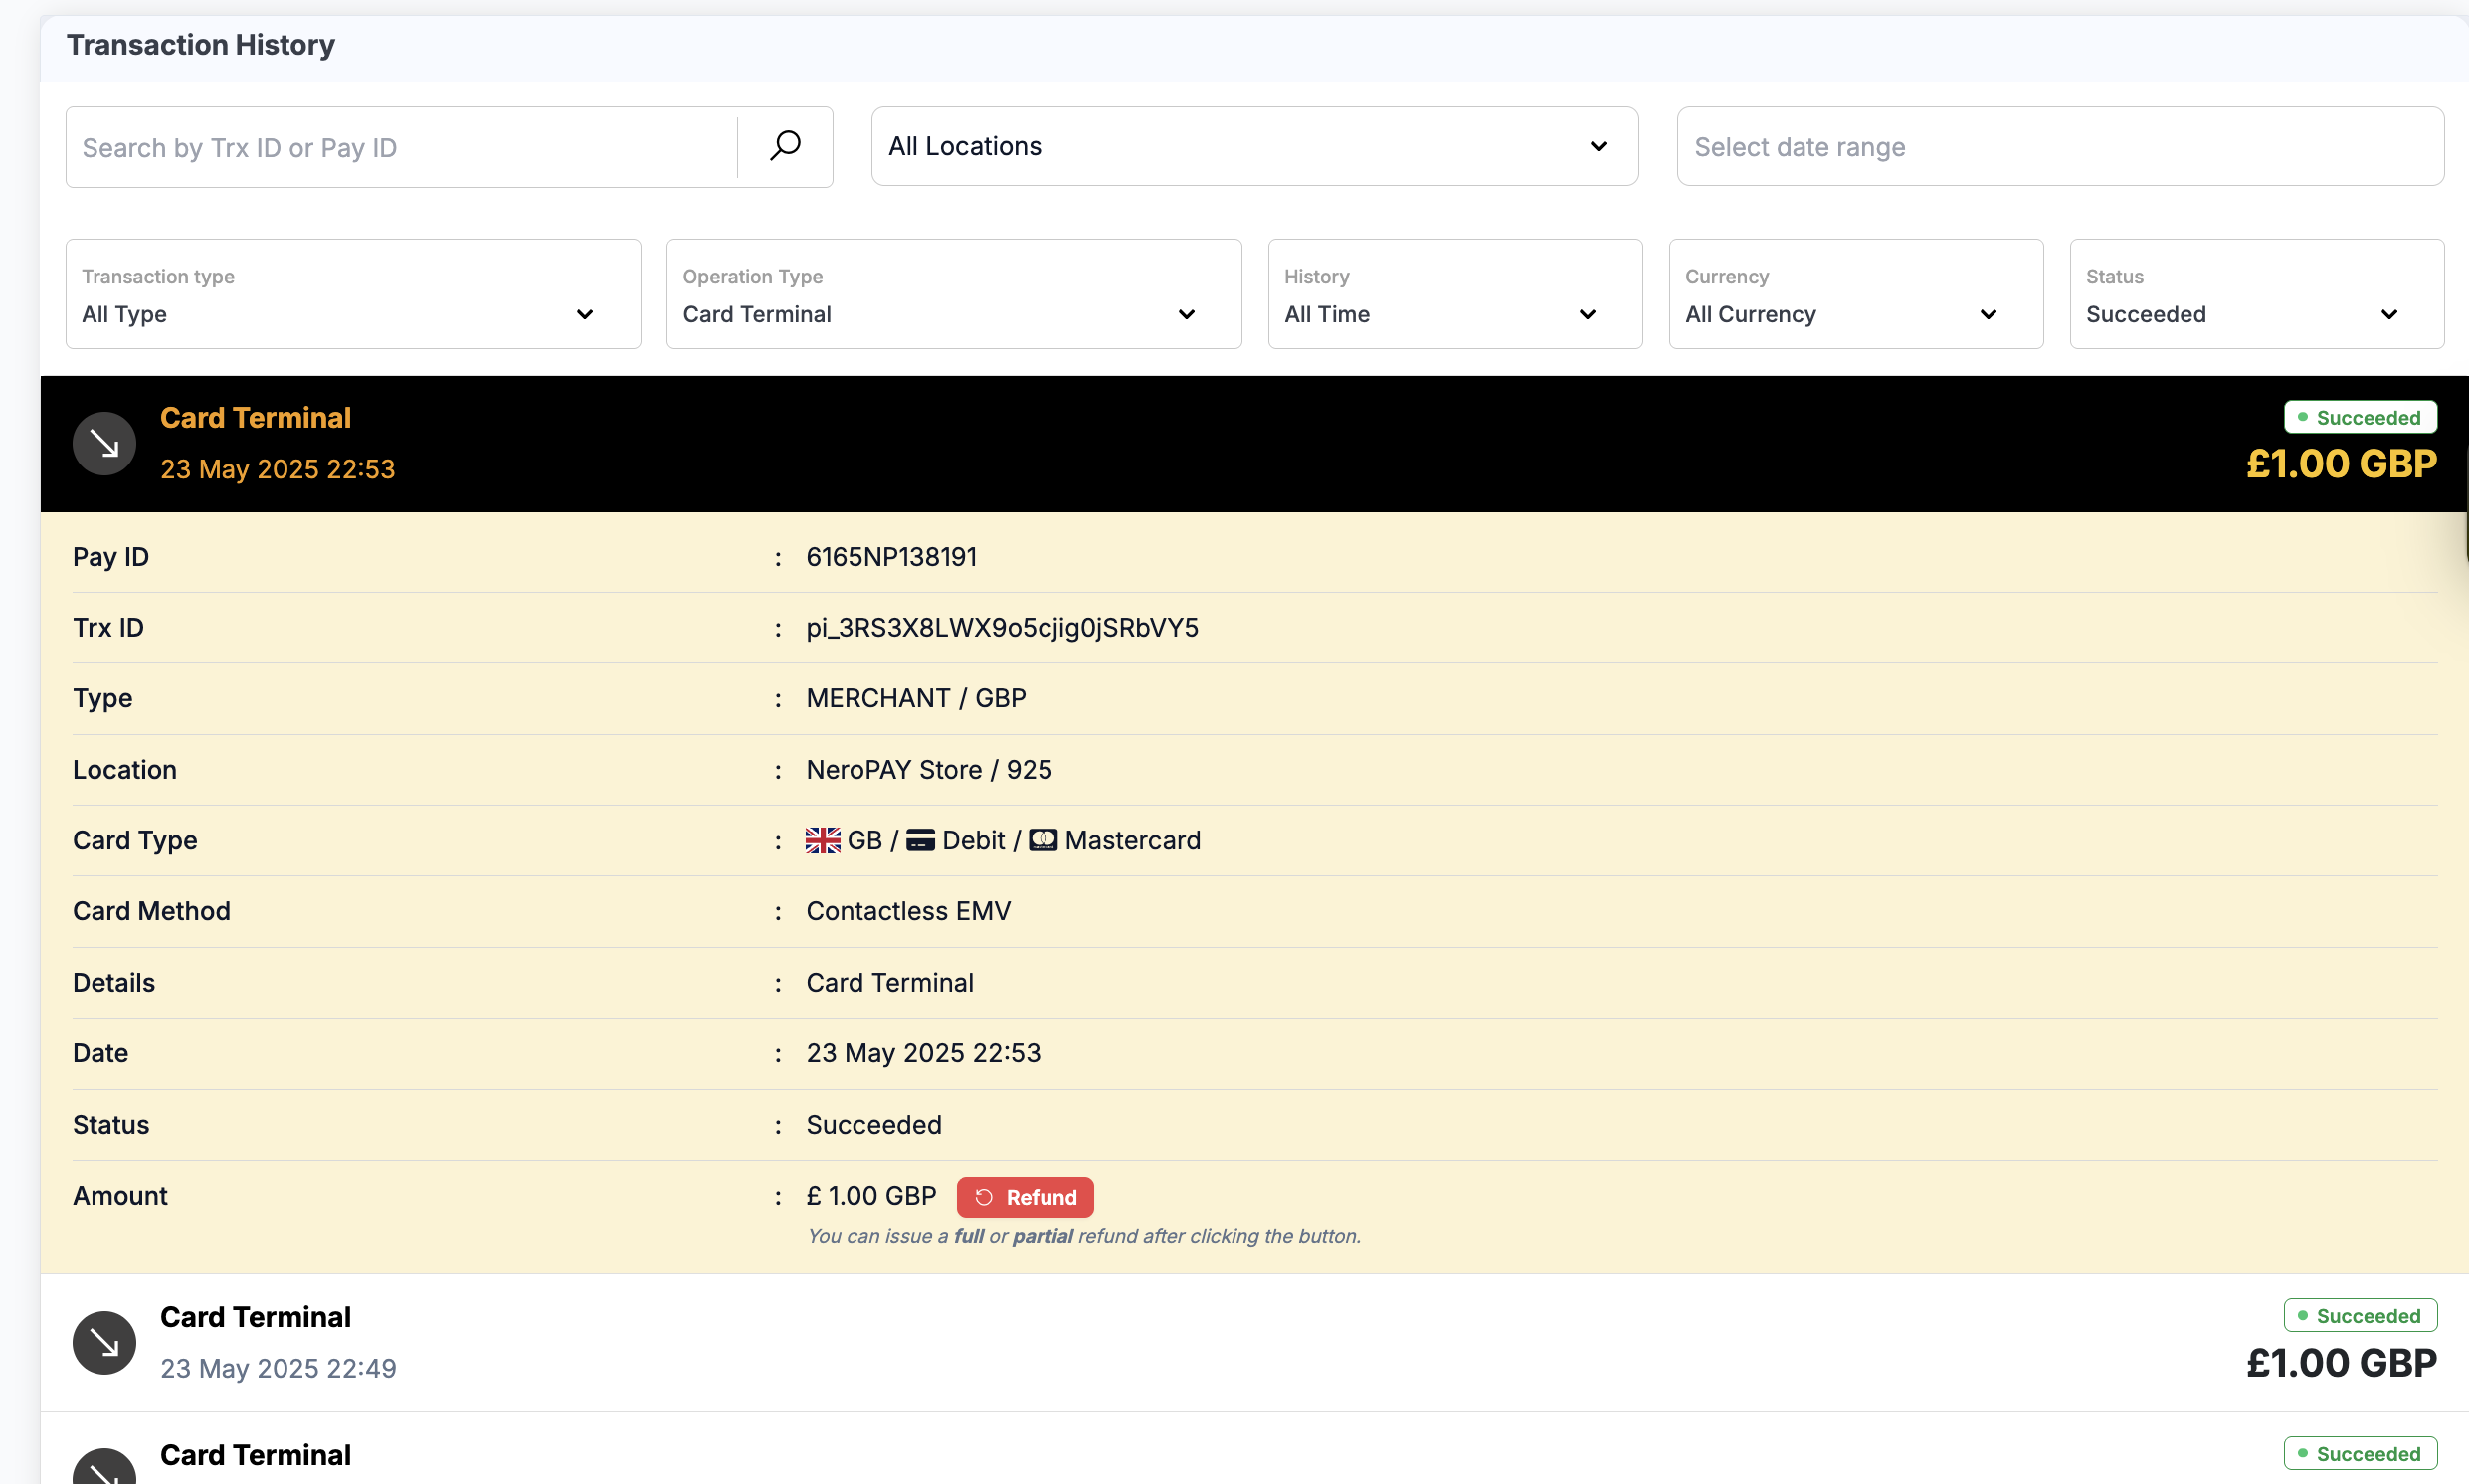Click arrow icon of expanded Card Terminal transaction
Screen dimensions: 2469x1484
[x=104, y=443]
